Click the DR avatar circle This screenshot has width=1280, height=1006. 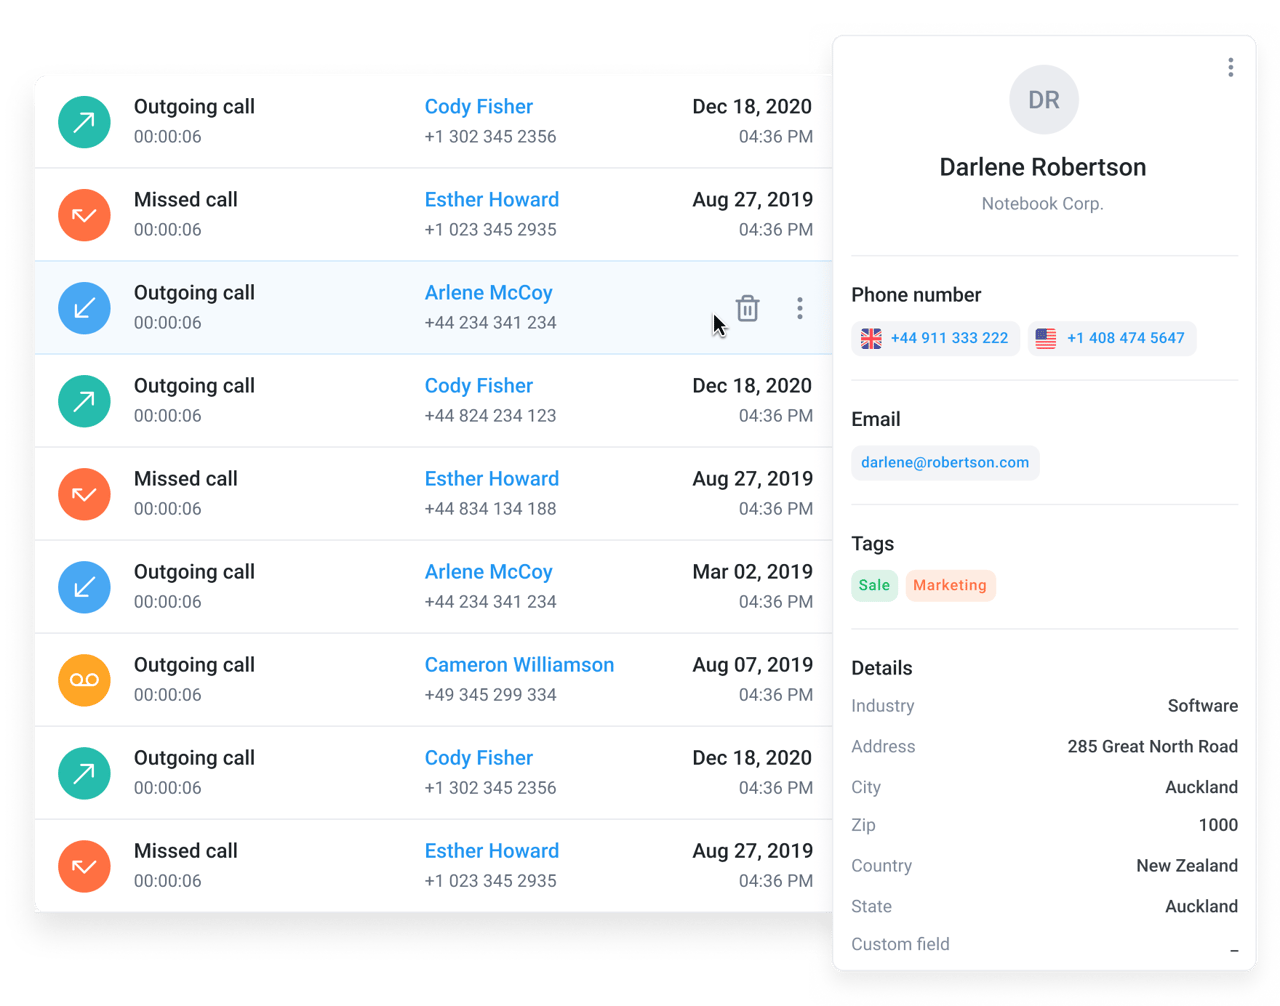pyautogui.click(x=1044, y=100)
